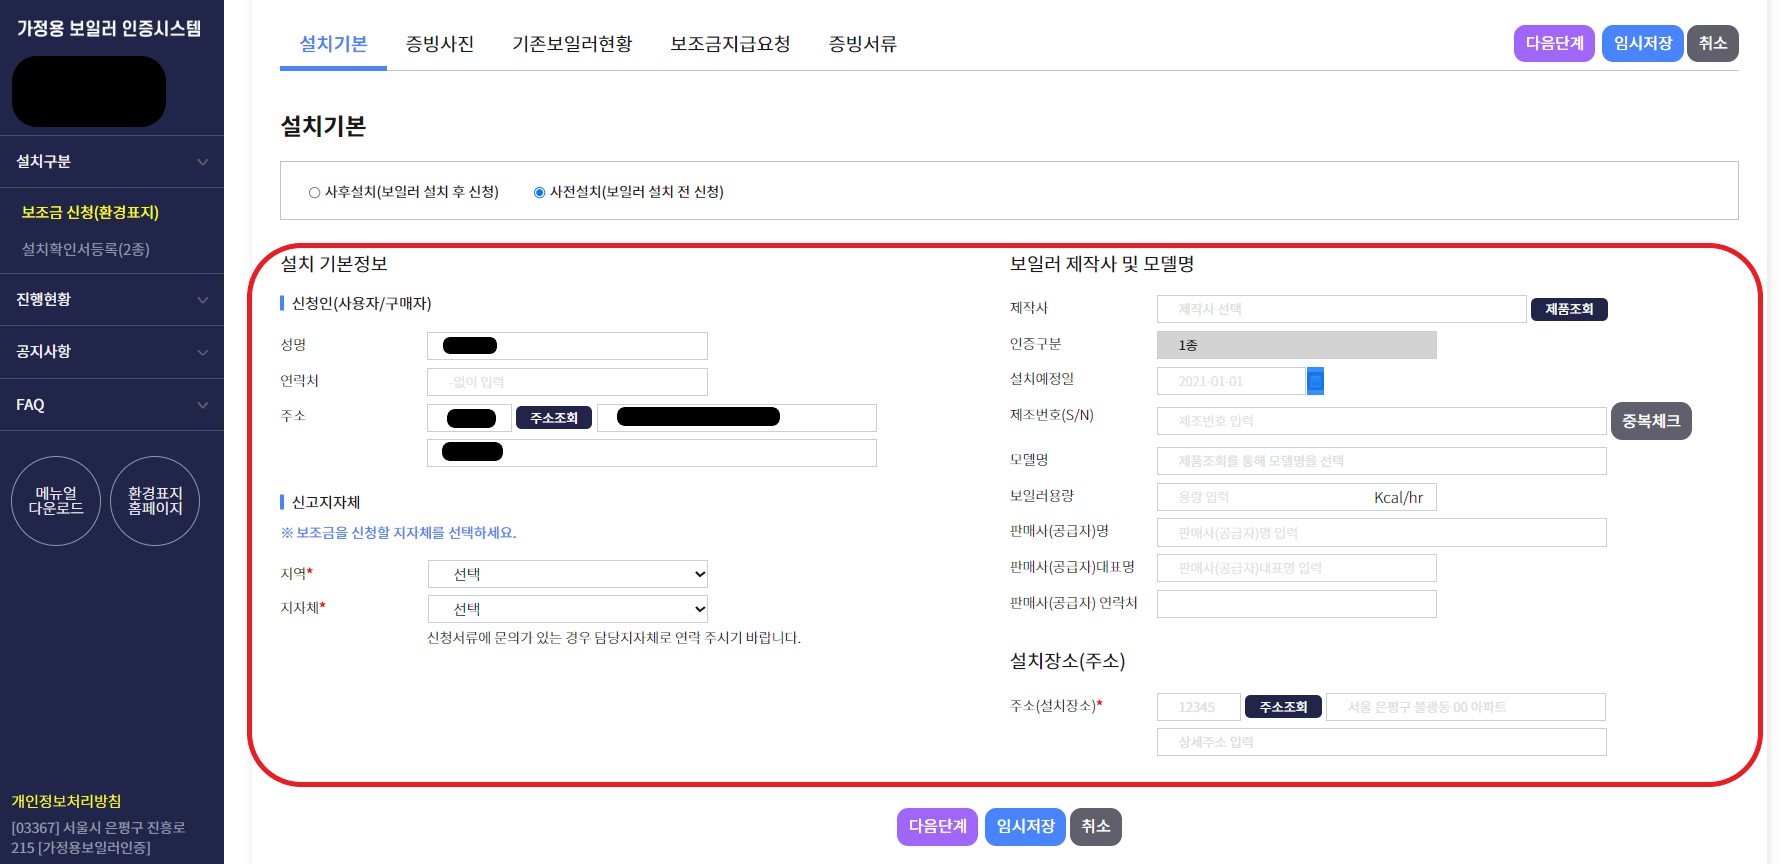Click the top 다음단계 button
This screenshot has height=864, width=1781.
1554,43
